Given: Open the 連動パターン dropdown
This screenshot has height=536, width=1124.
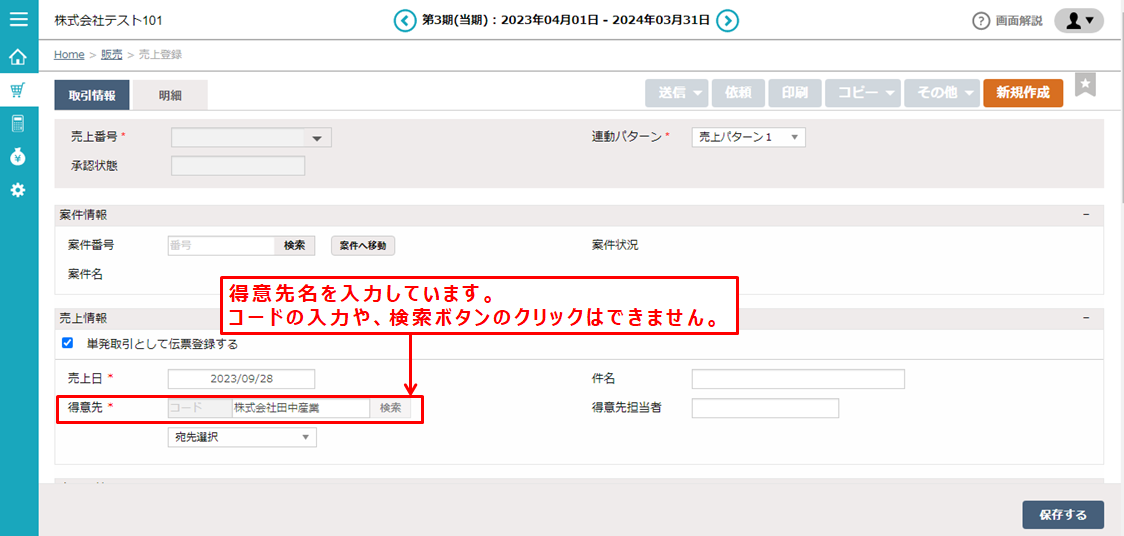Looking at the screenshot, I should click(748, 138).
